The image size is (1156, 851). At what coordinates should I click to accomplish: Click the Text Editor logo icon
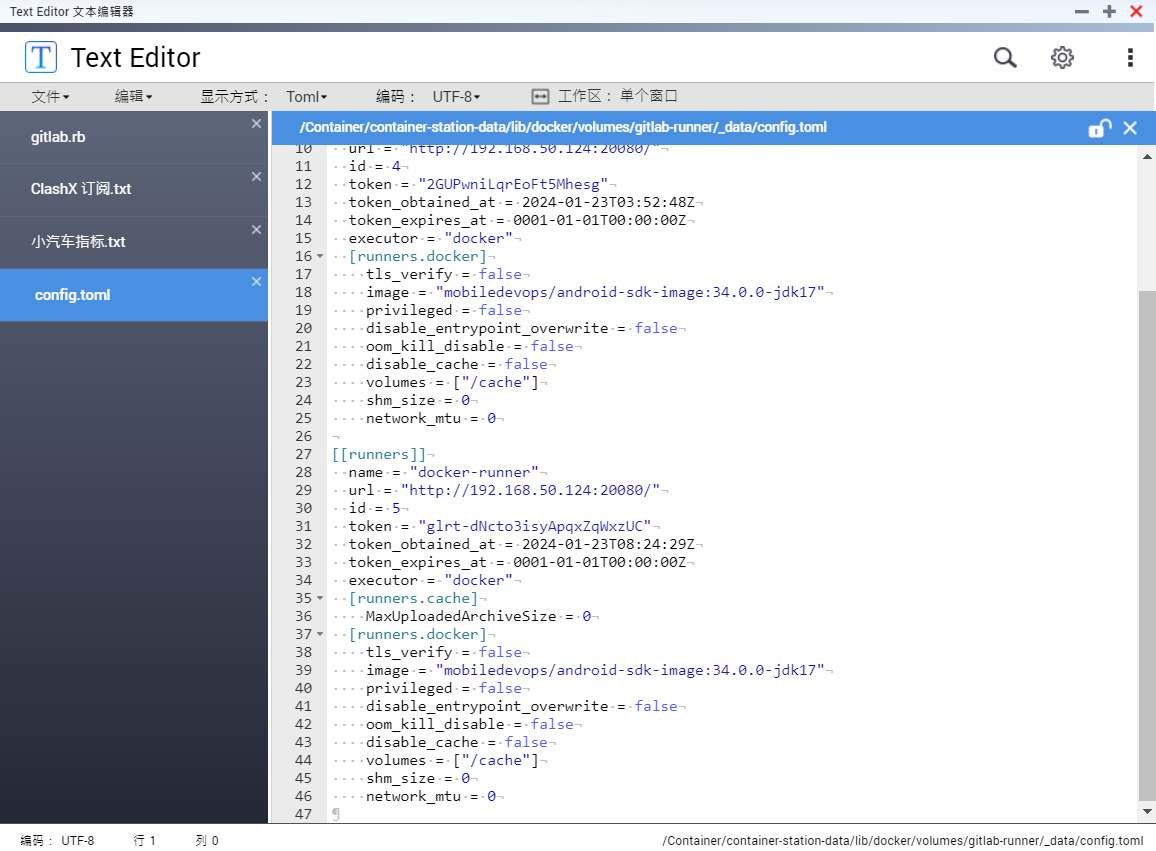coord(41,57)
